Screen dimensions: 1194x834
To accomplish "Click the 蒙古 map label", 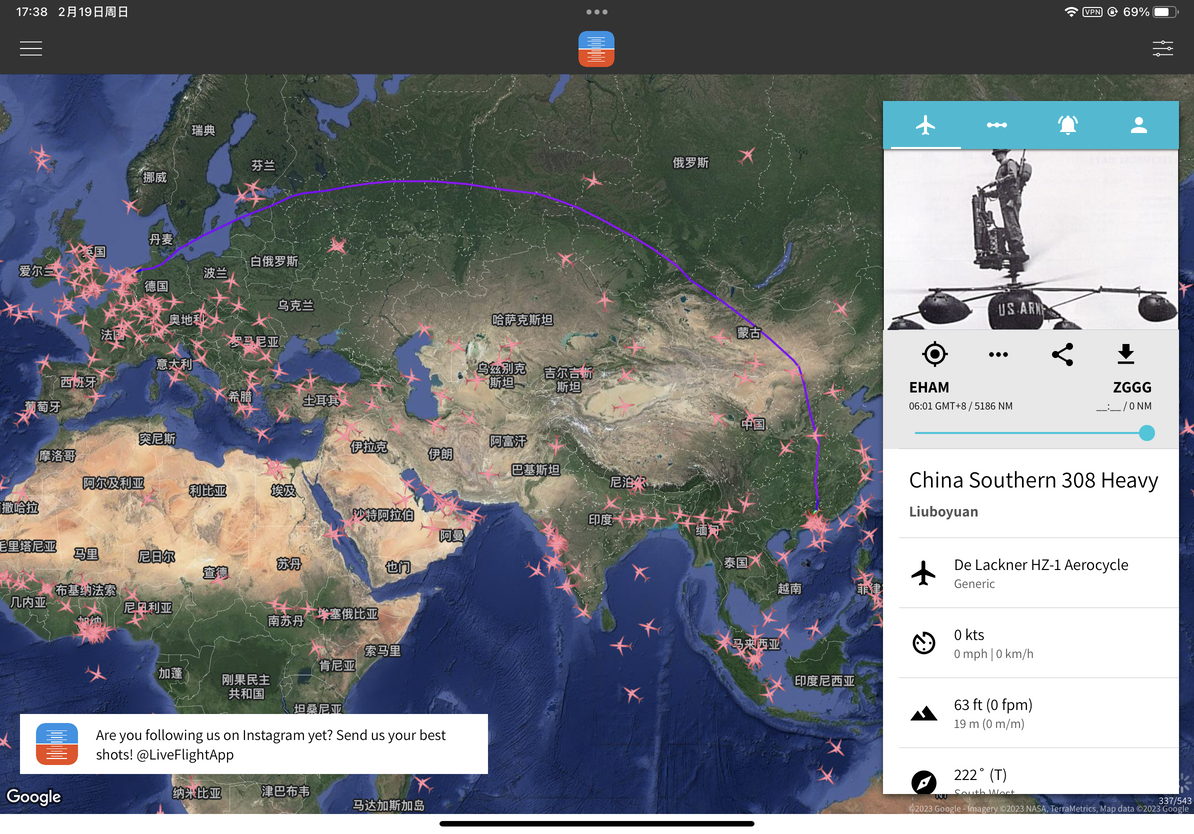I will [749, 333].
